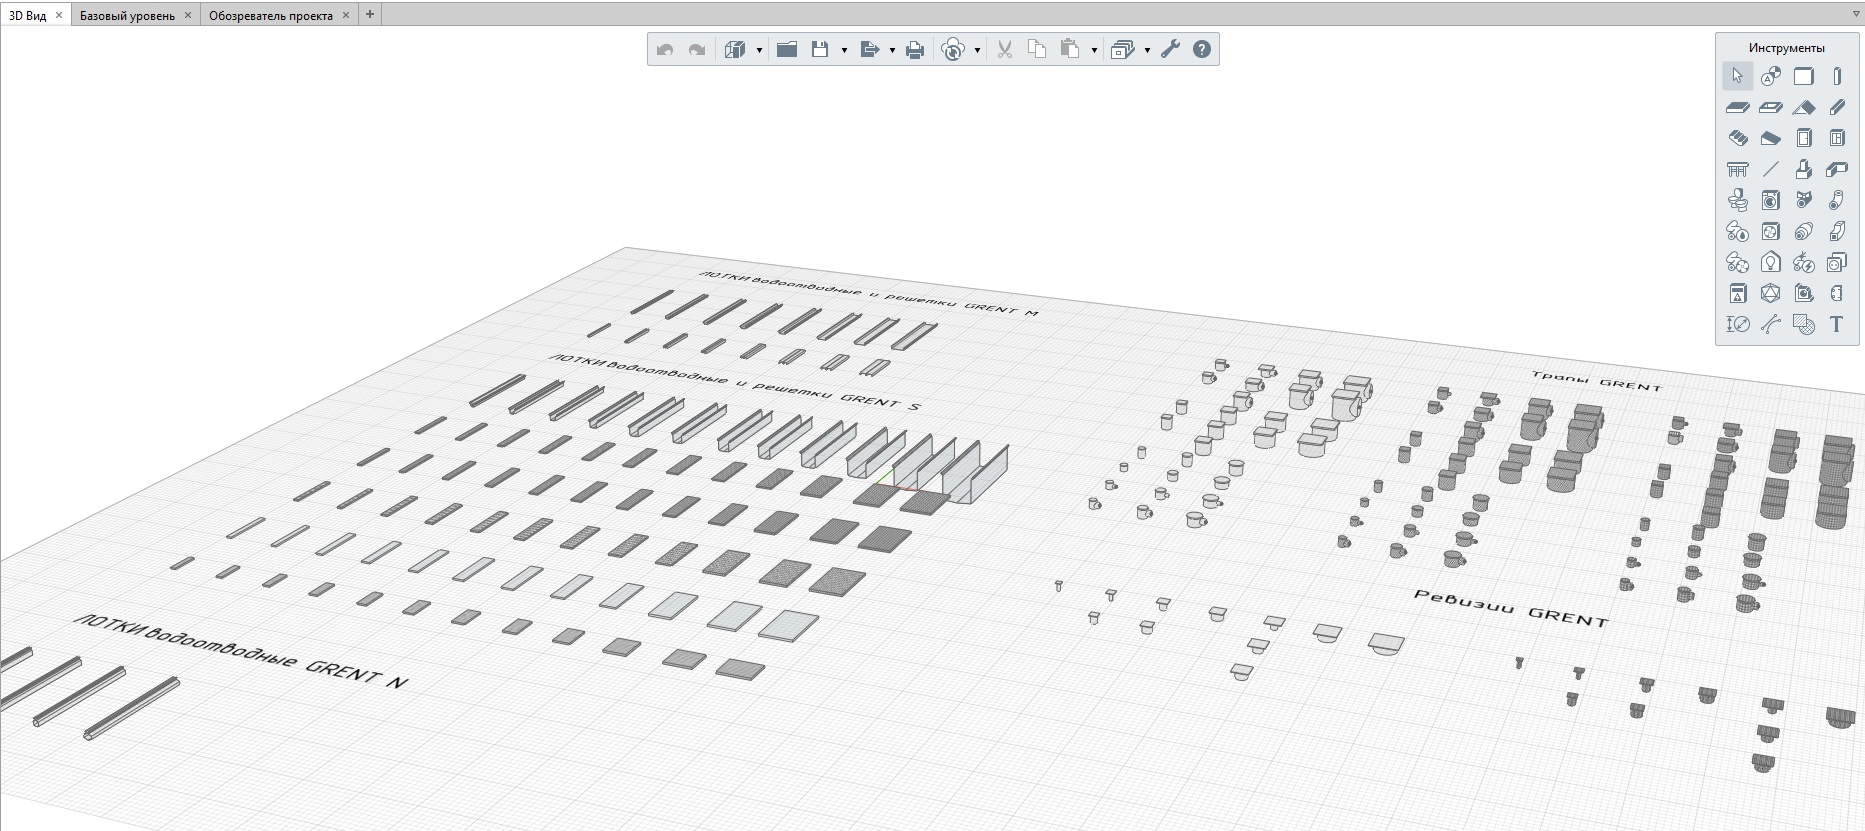Select the duct routing fan tool
The width and height of the screenshot is (1865, 831).
tap(1738, 262)
